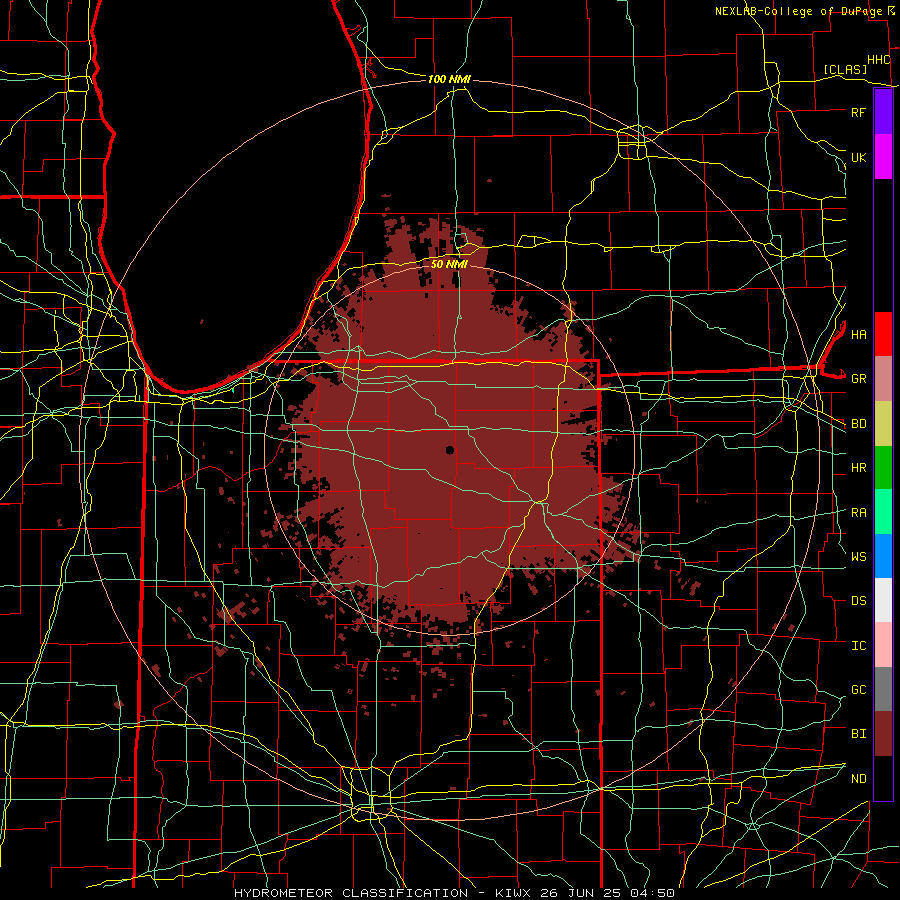Click the "BD" legend label
Viewport: 900px width, 900px height.
pos(858,424)
